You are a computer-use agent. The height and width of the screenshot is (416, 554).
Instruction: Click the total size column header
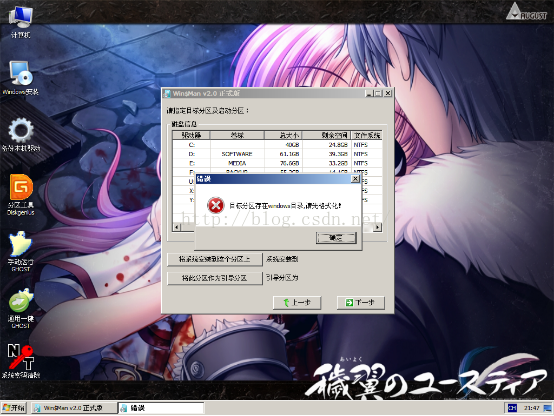(283, 135)
